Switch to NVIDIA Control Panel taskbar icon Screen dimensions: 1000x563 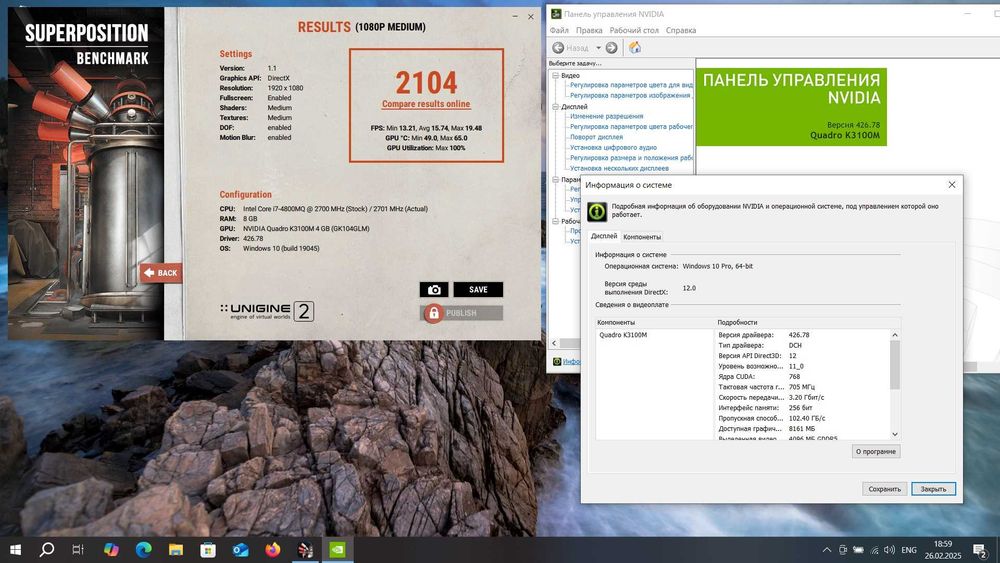pos(337,550)
